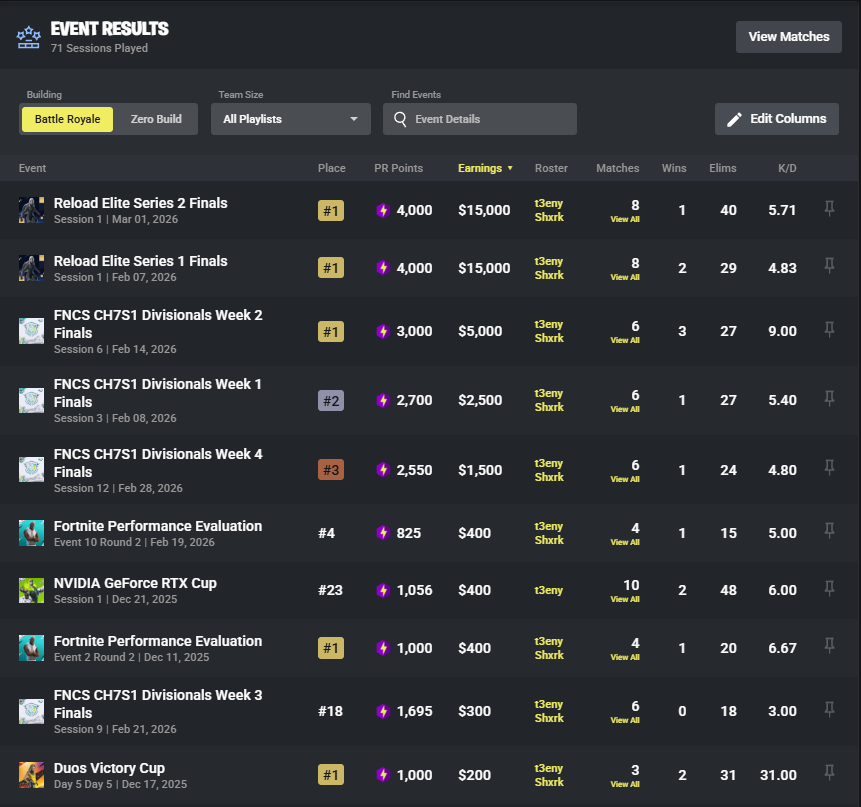861x807 pixels.
Task: Click Performance Evaluation Event 10 thumbnail icon
Action: pos(31,533)
